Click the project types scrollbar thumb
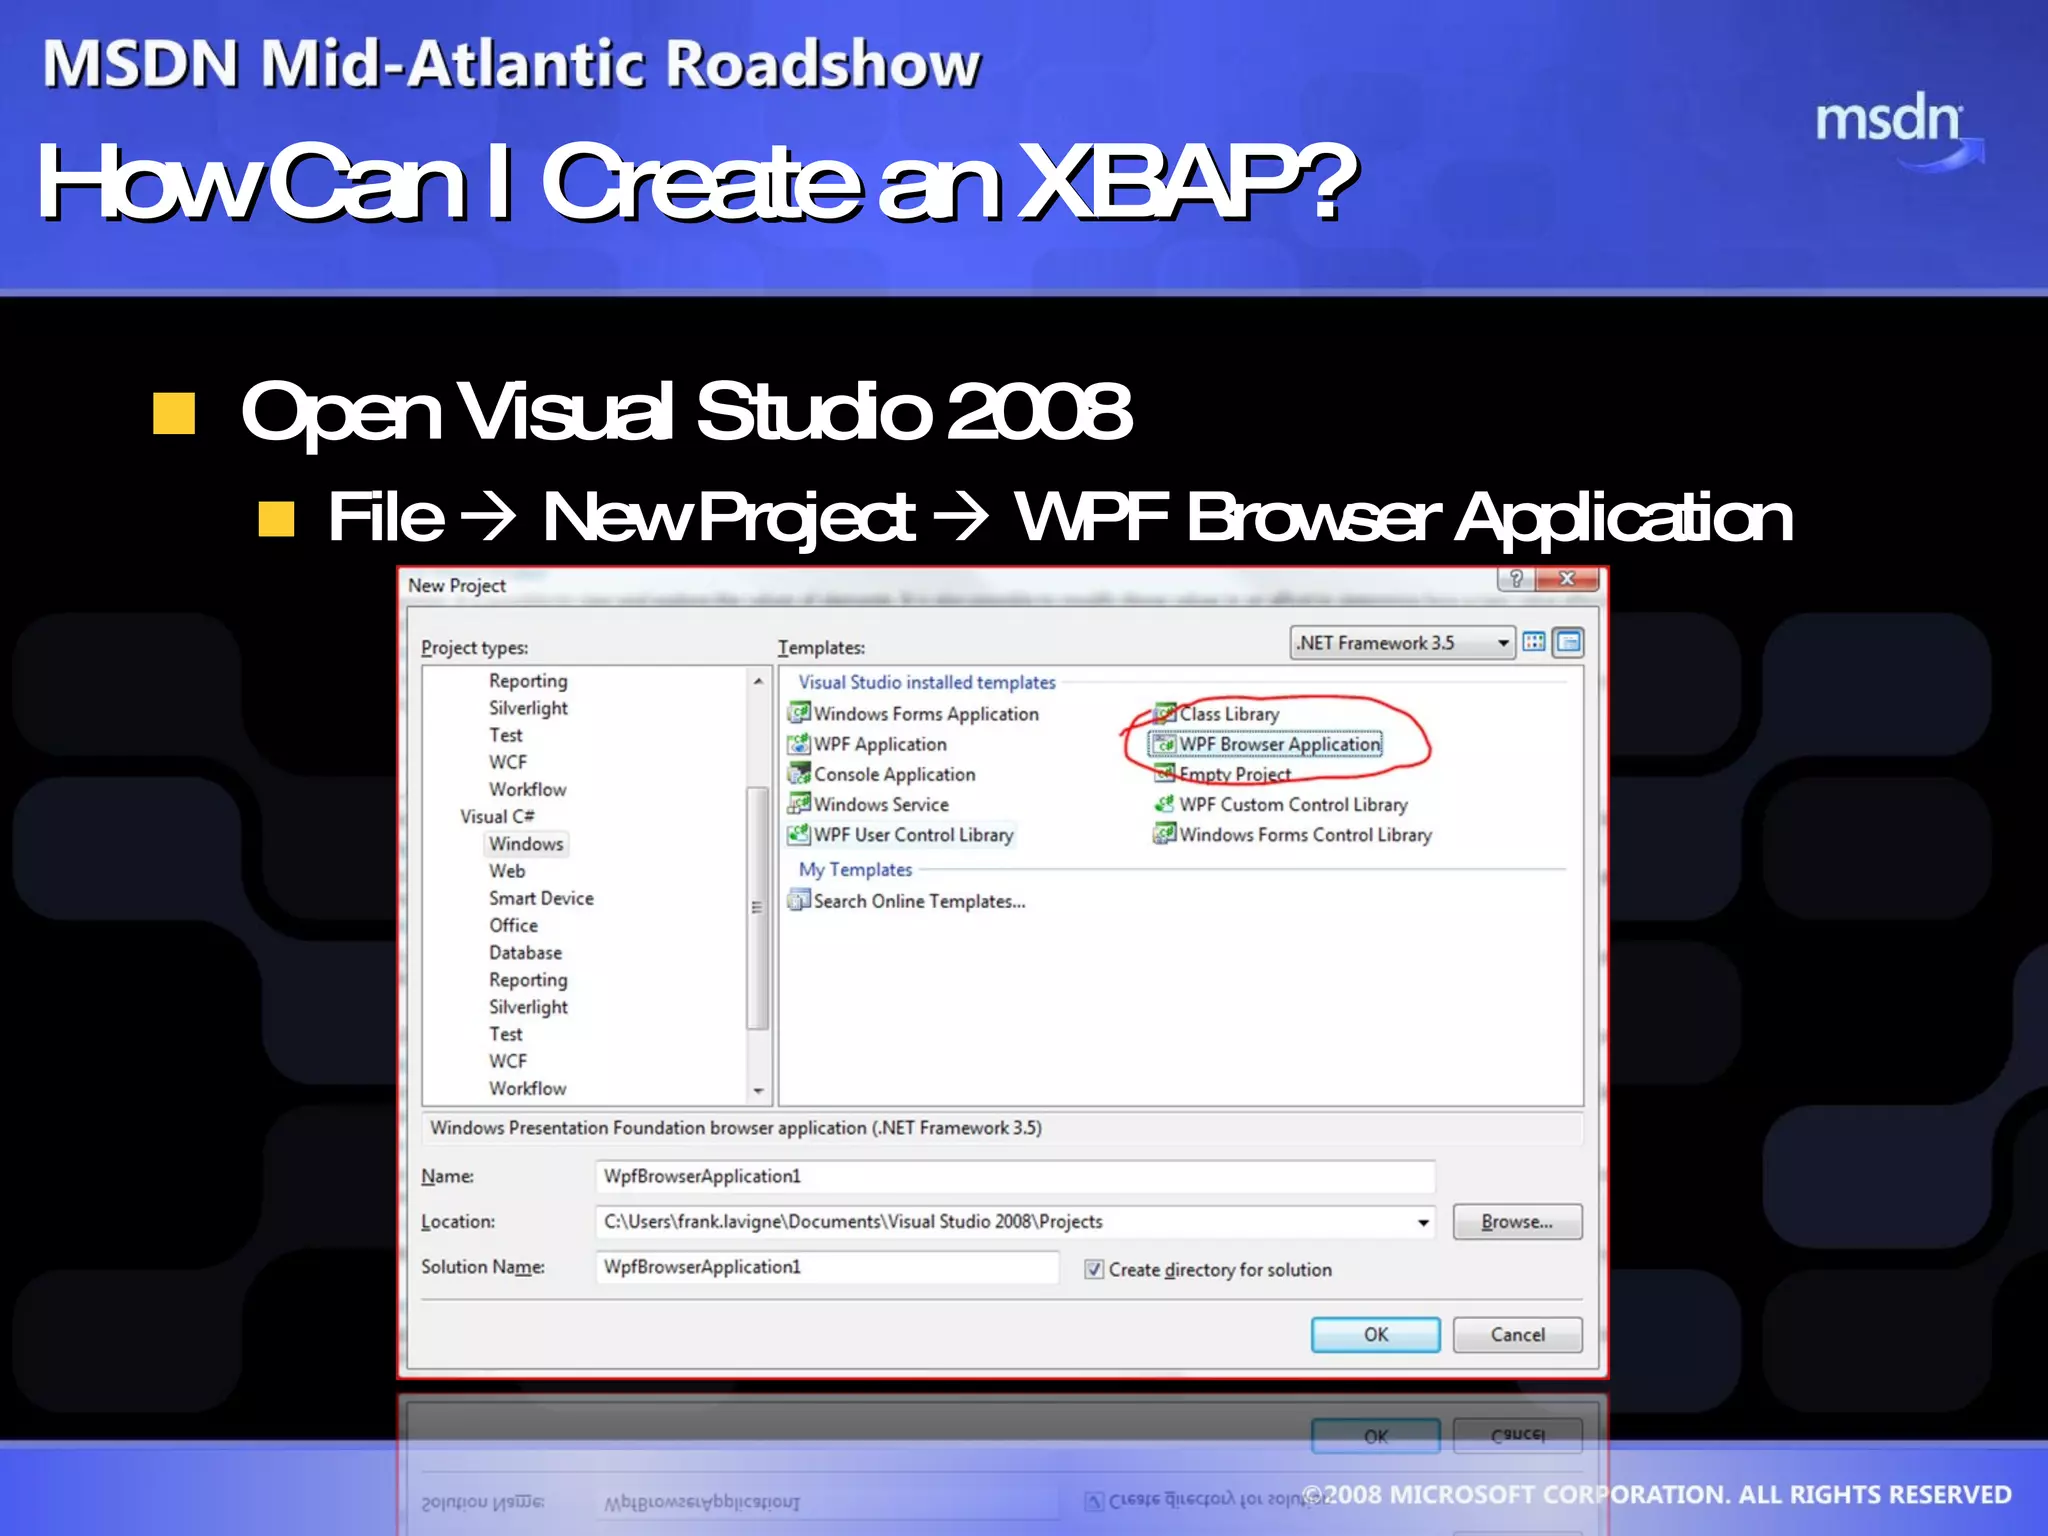The width and height of the screenshot is (2048, 1536). [758, 908]
